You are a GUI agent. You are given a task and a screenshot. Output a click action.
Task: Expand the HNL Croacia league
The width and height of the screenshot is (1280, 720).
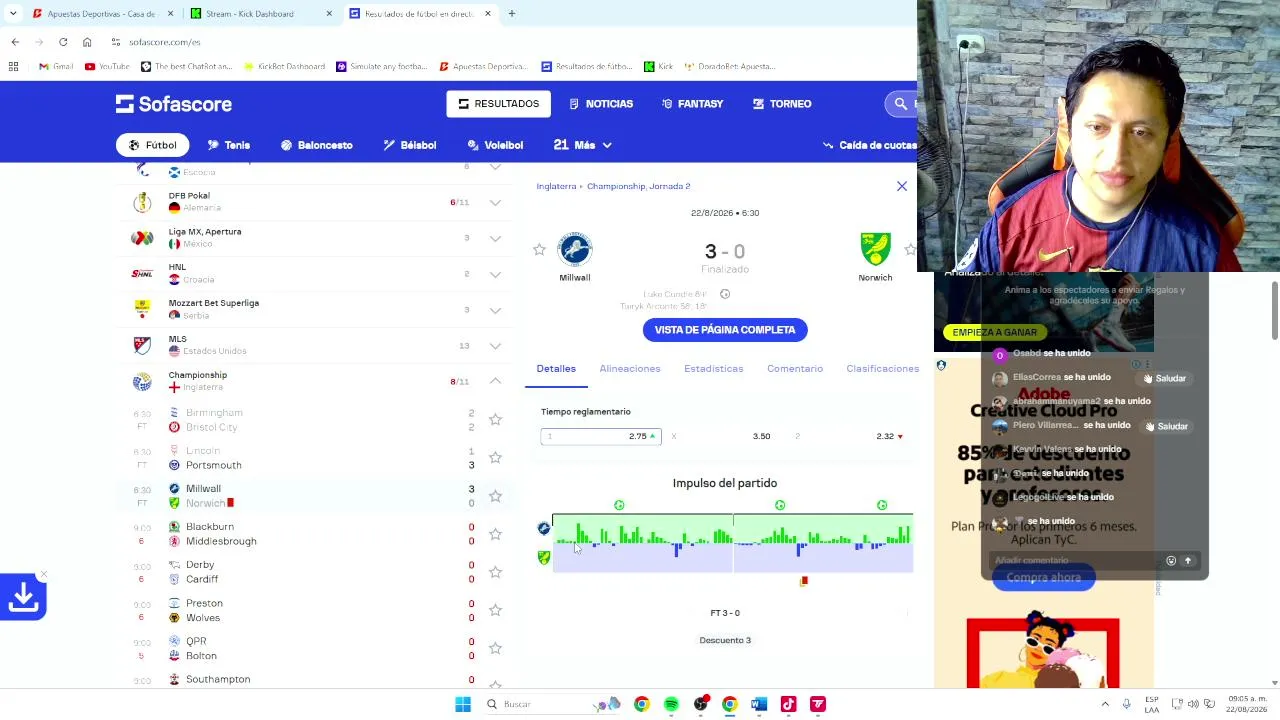click(x=495, y=274)
